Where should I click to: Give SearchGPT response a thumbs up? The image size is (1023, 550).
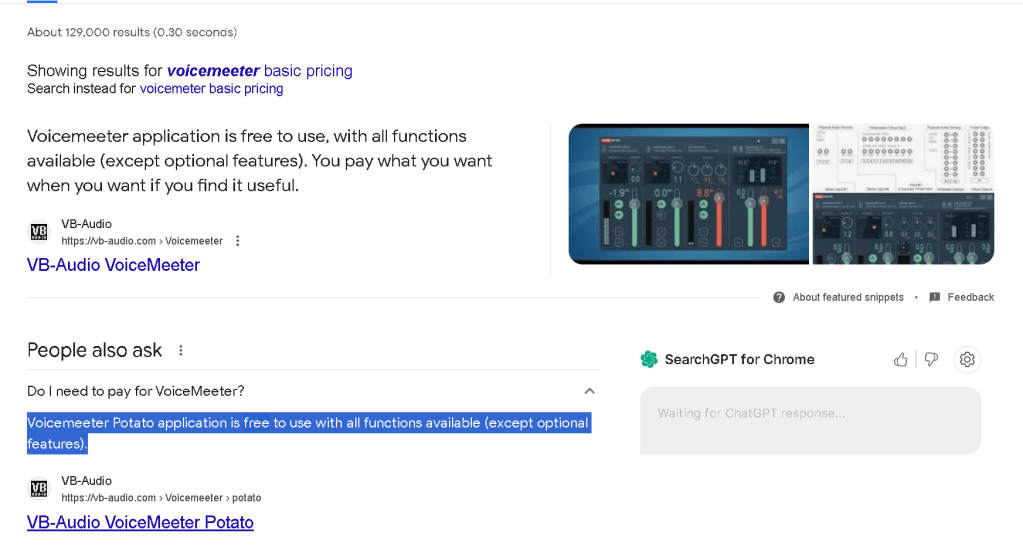pos(900,359)
